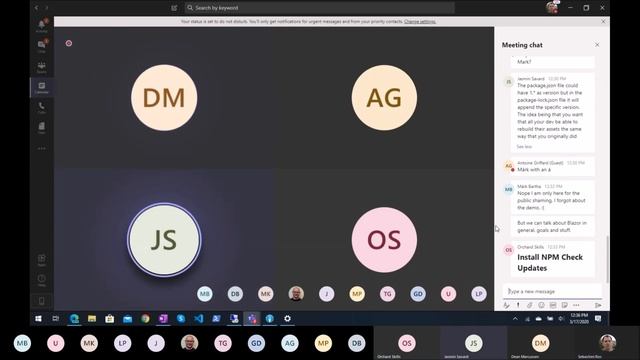Viewport: 640px width, 360px height.
Task: Open more apps ellipsis in the sidebar
Action: (x=42, y=148)
